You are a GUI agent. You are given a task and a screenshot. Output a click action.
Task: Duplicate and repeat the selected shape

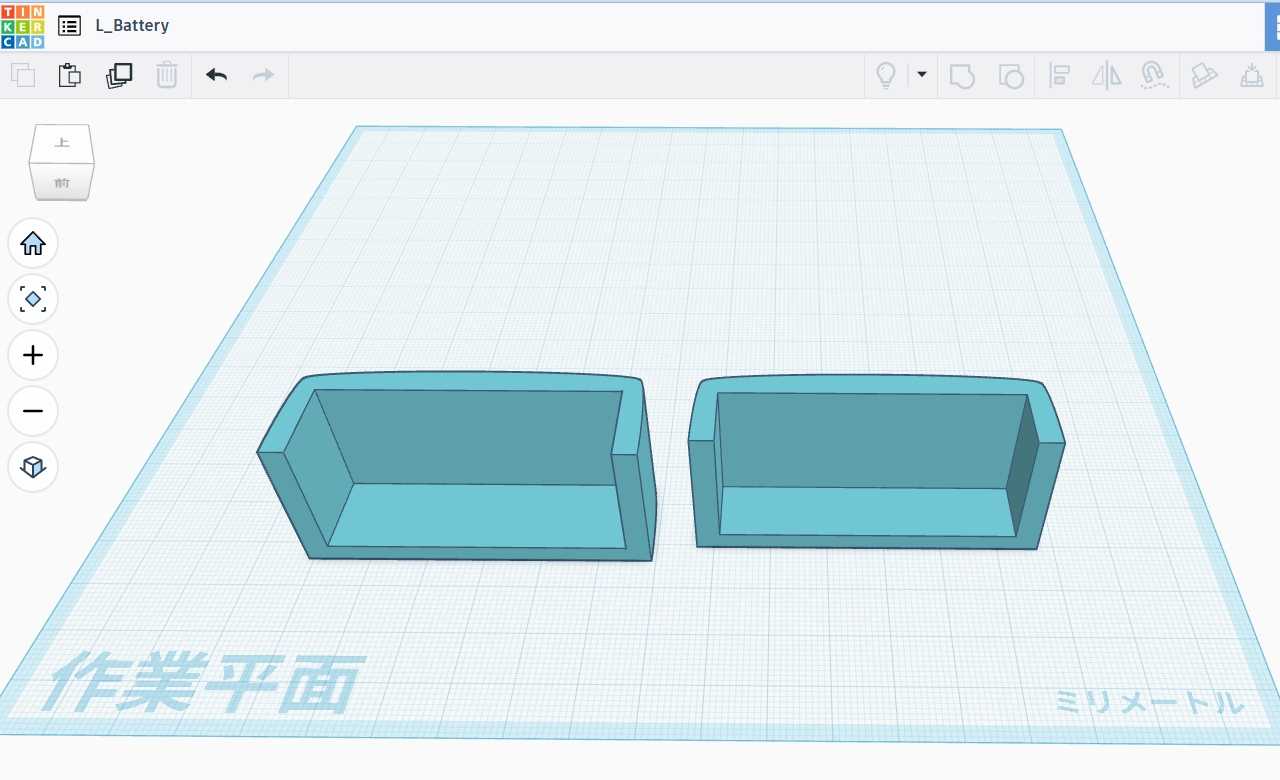(x=119, y=75)
